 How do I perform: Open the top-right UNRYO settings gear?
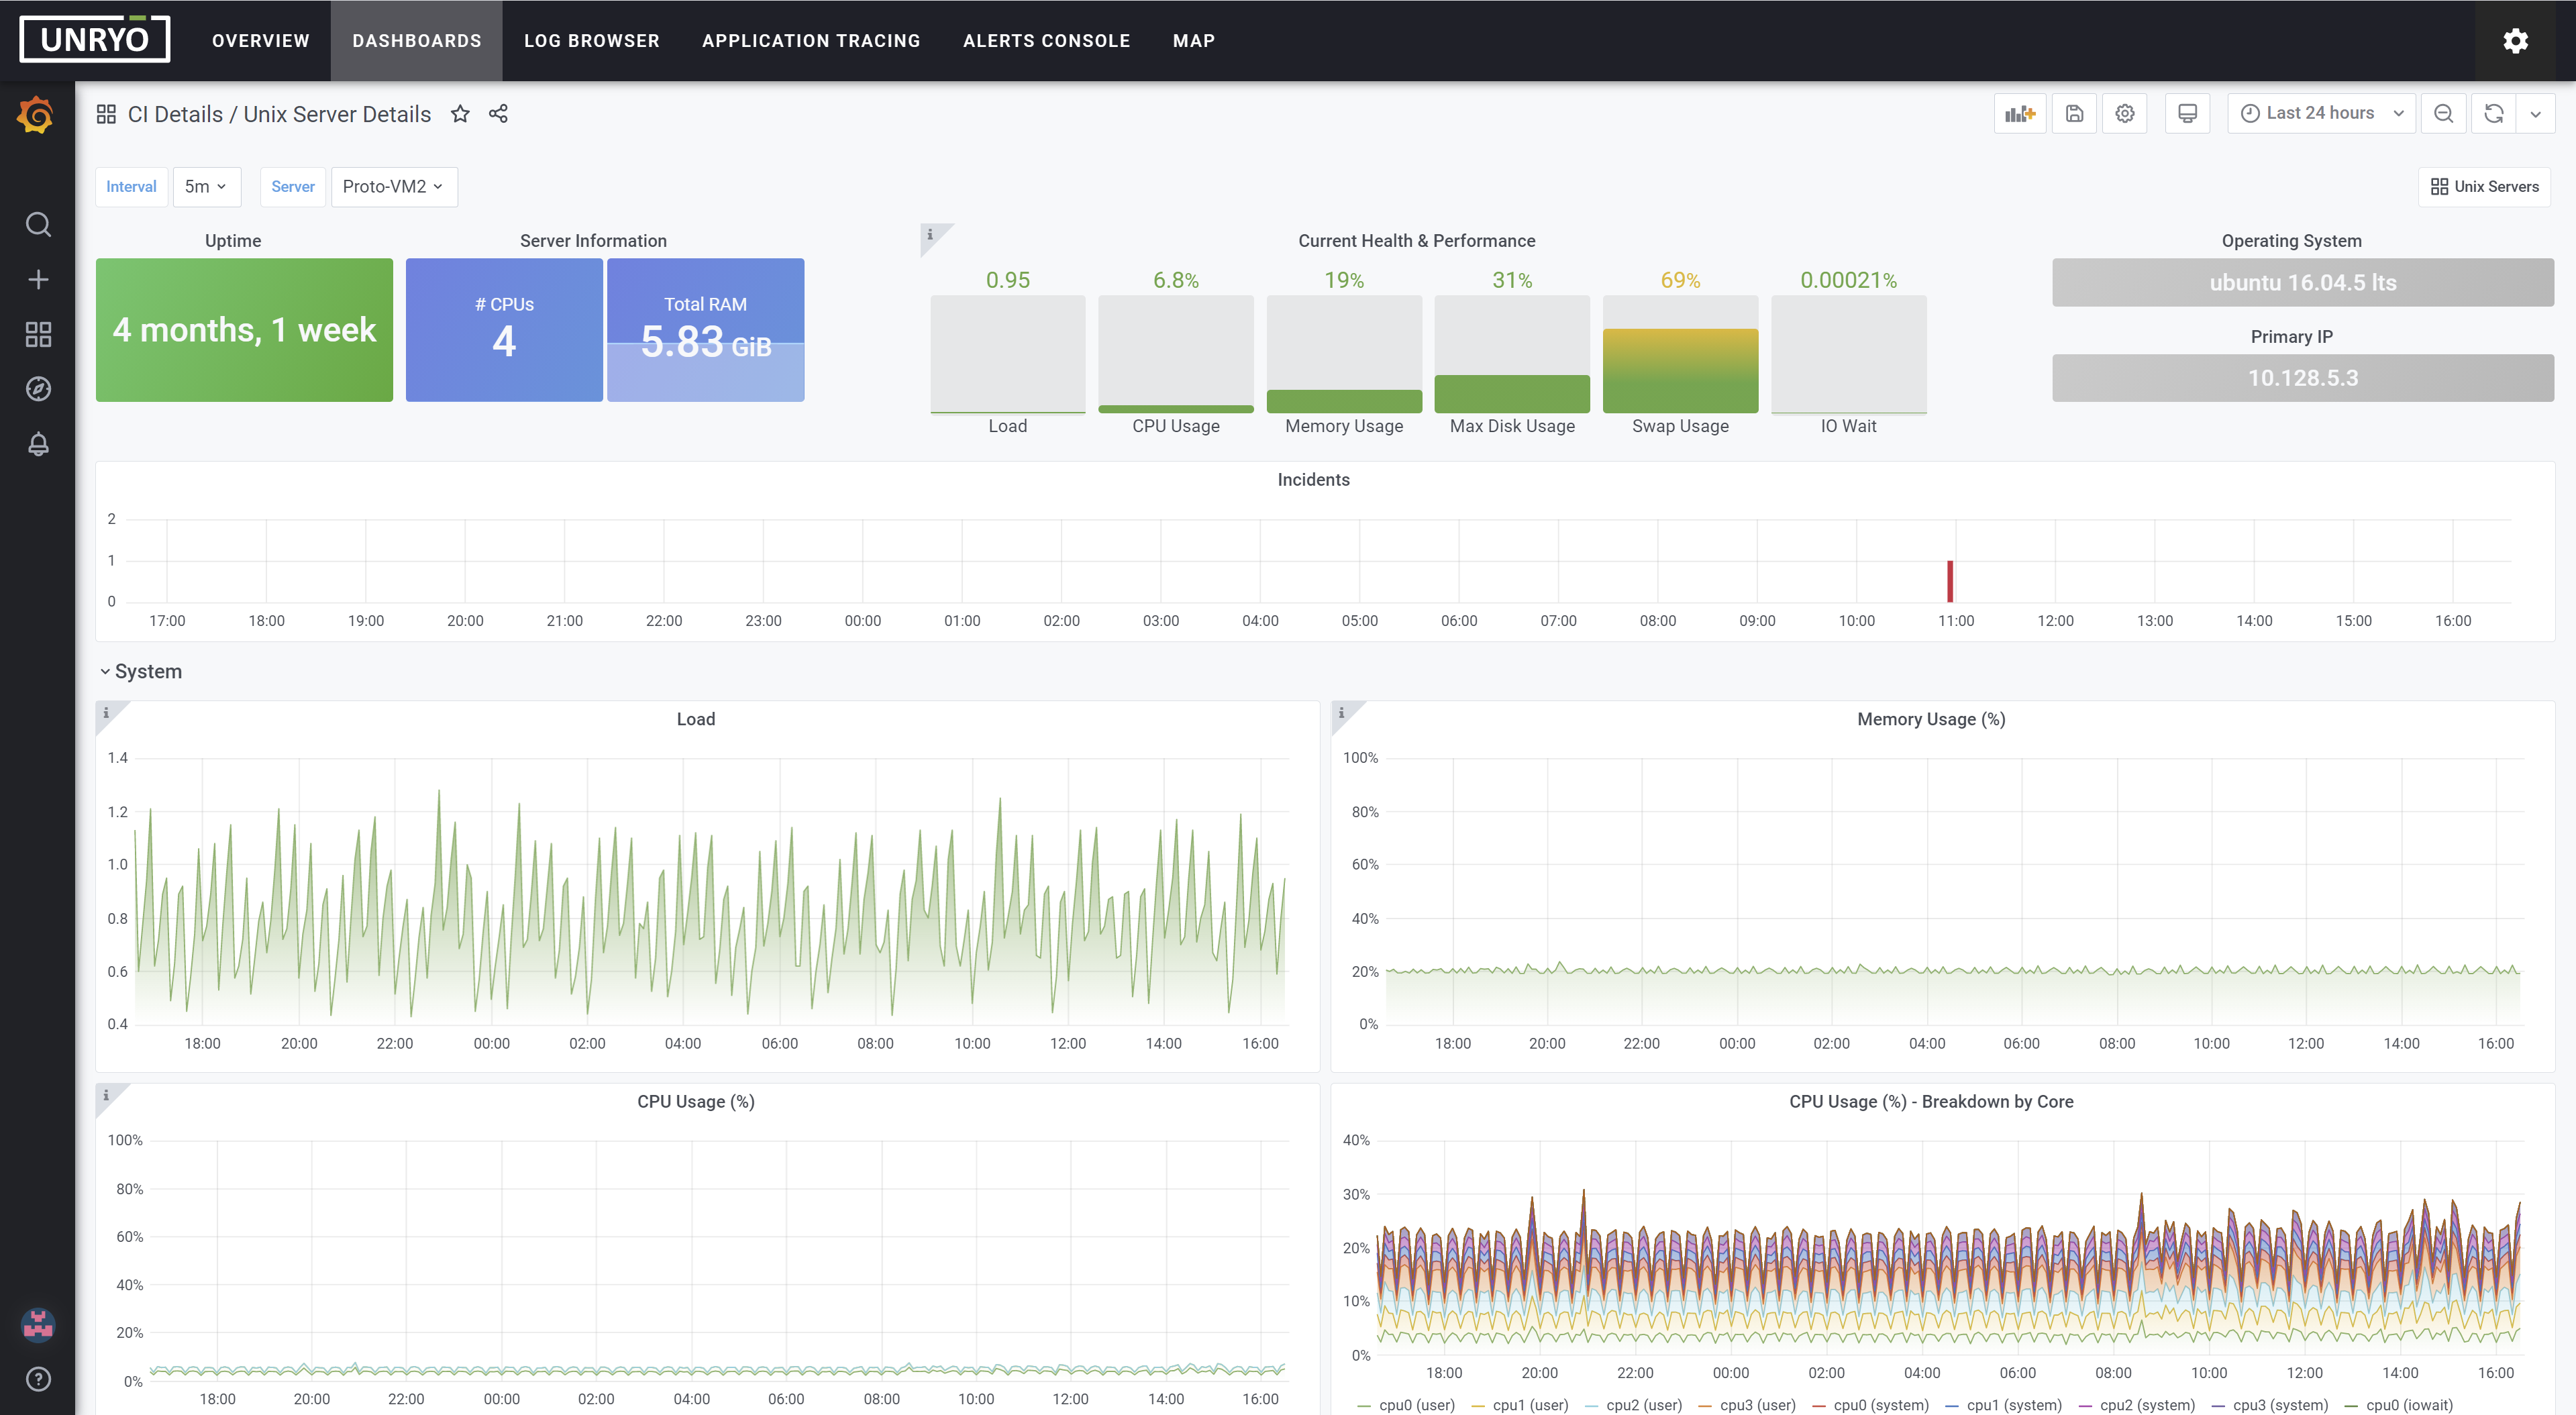[x=2516, y=40]
